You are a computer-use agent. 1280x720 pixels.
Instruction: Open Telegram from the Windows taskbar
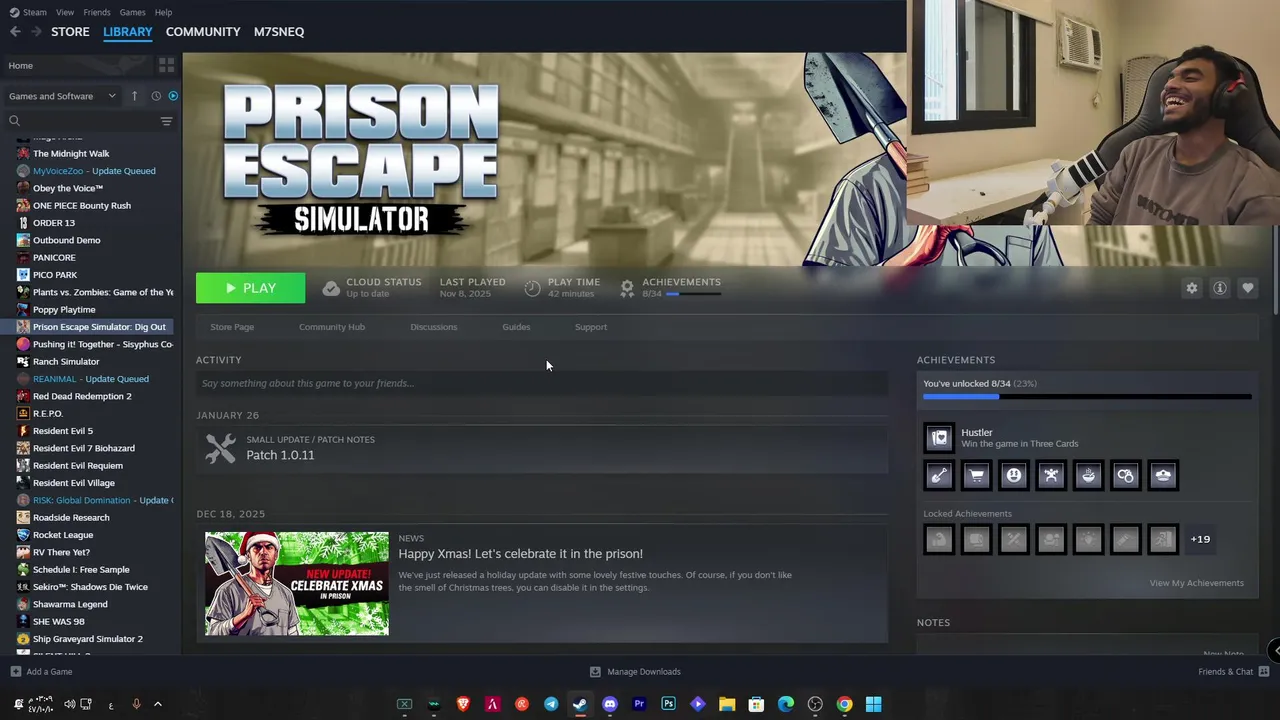pos(551,704)
